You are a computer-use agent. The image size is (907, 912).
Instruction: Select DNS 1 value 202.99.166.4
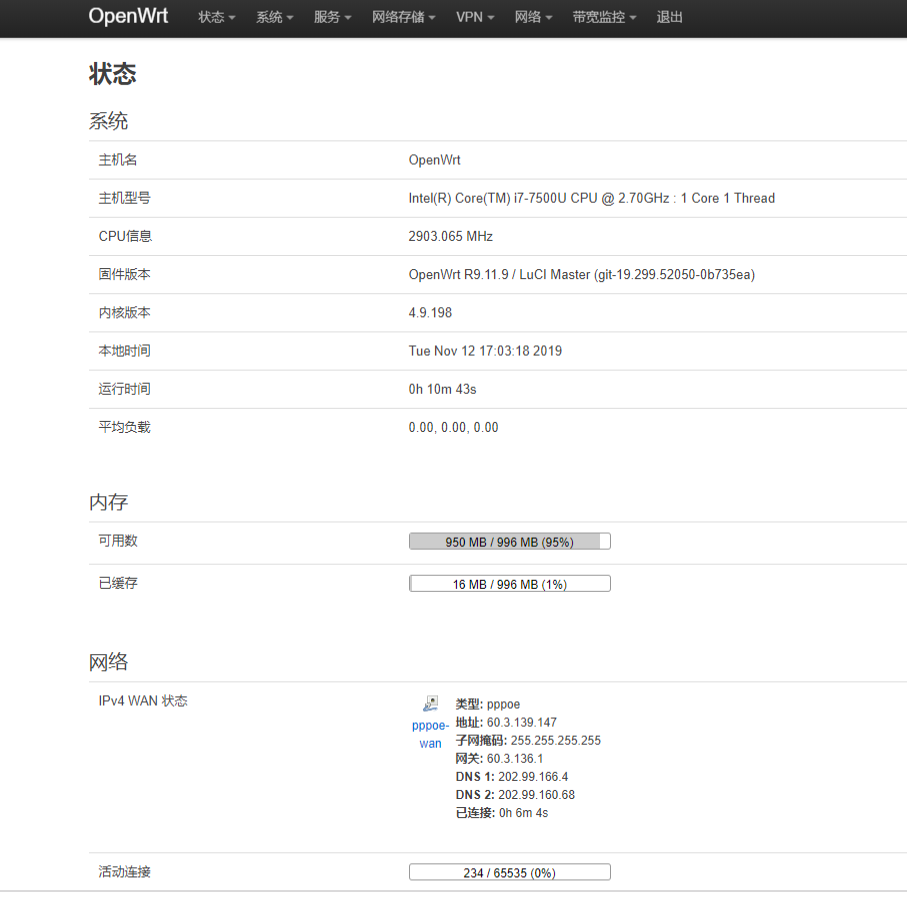tap(533, 776)
